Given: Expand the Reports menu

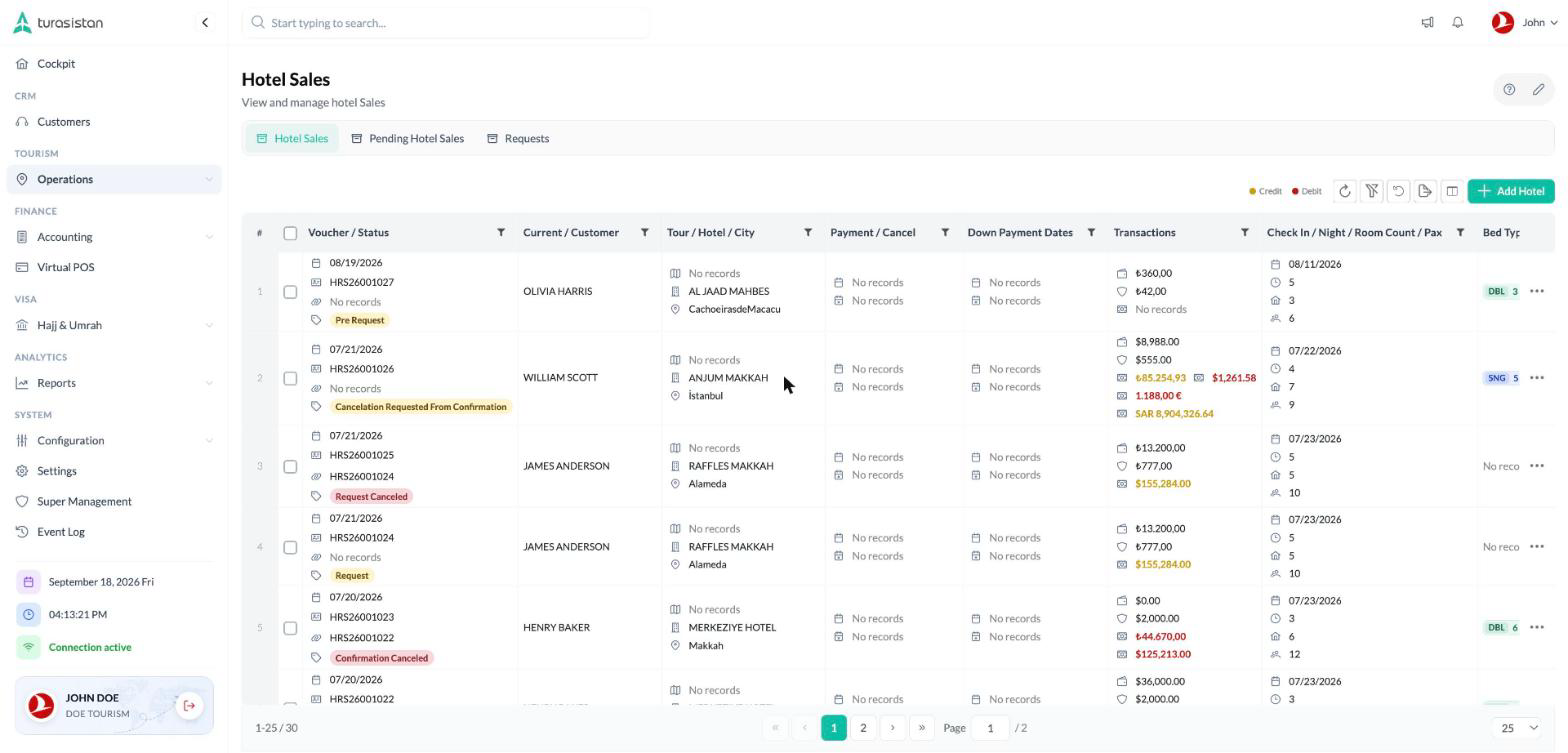Looking at the screenshot, I should (x=114, y=383).
